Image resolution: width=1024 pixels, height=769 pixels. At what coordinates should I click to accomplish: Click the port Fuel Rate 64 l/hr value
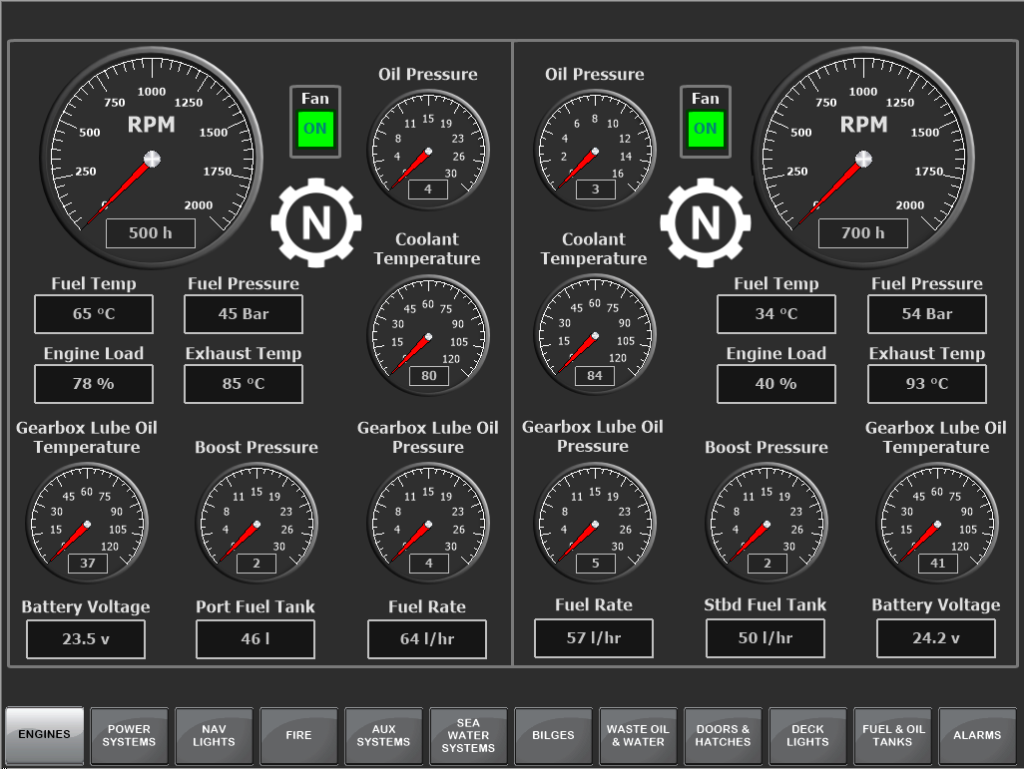(x=427, y=639)
